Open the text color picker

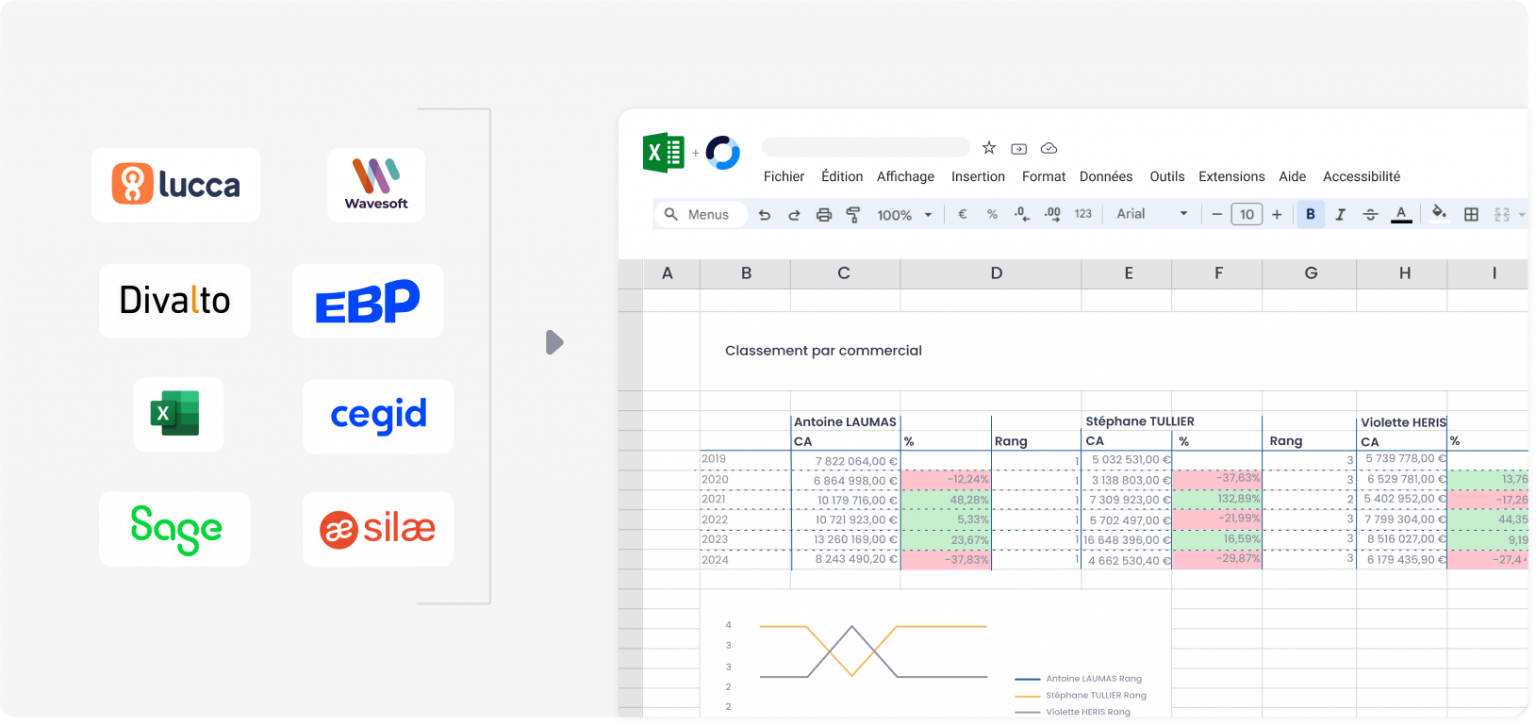click(1401, 214)
